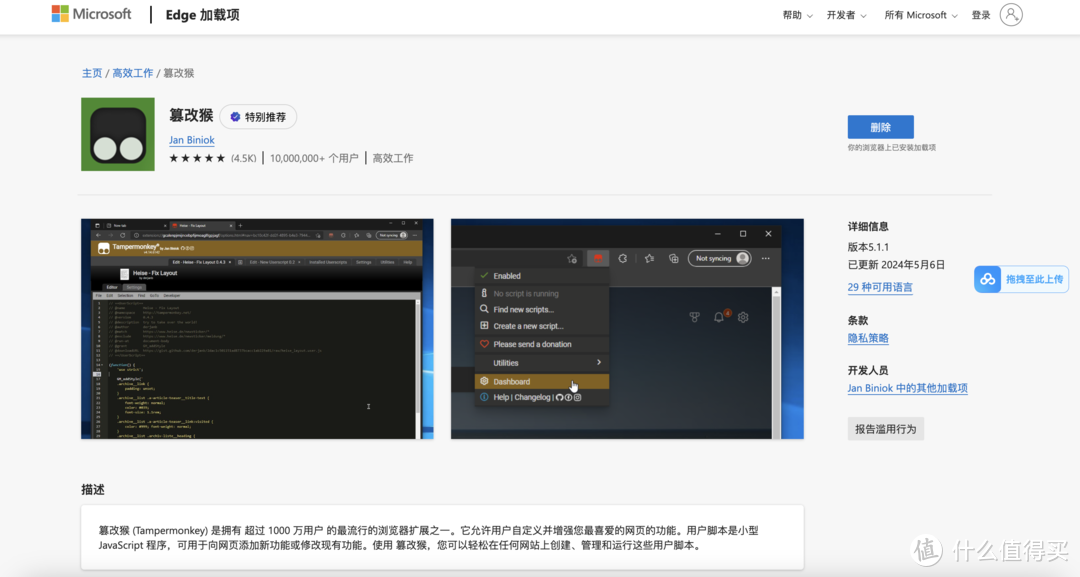Click Utilities submenu entry in screenshot

pyautogui.click(x=541, y=363)
